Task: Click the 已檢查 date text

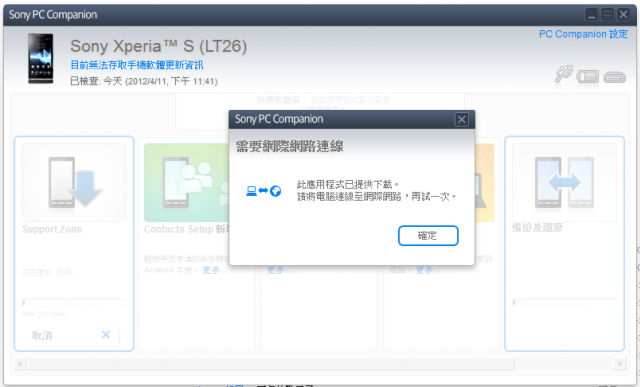Action: 144,81
